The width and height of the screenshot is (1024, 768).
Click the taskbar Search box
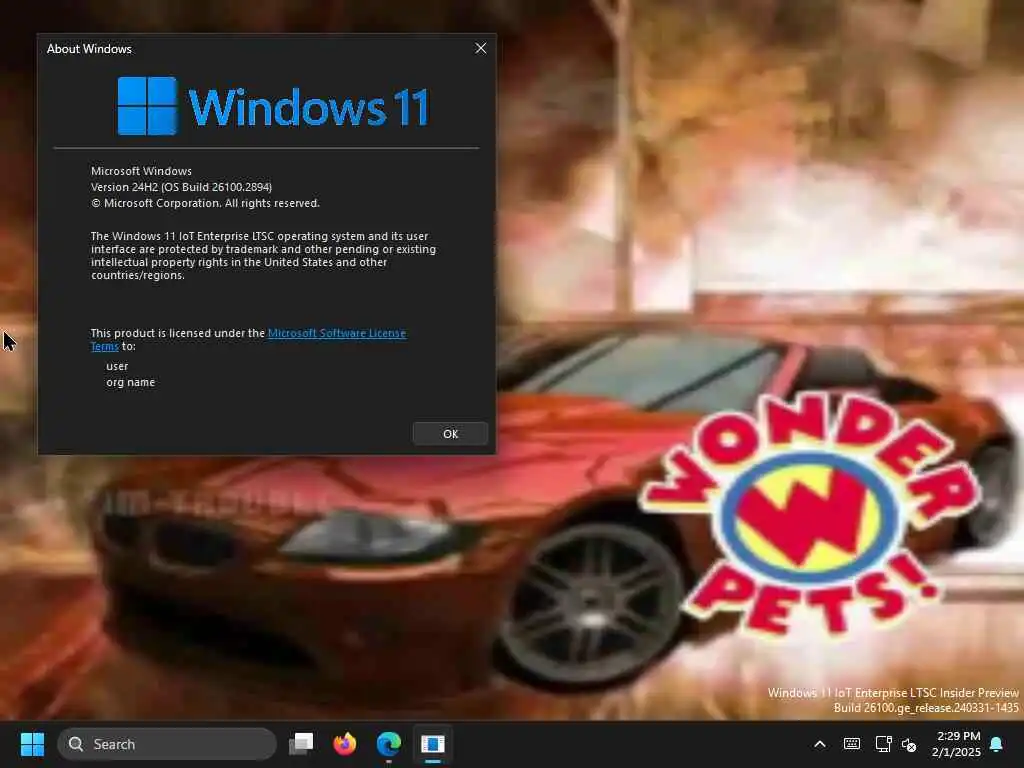[x=167, y=744]
